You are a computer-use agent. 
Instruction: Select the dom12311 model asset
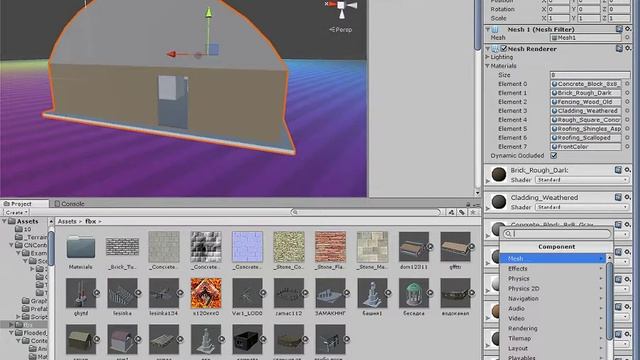click(x=413, y=247)
